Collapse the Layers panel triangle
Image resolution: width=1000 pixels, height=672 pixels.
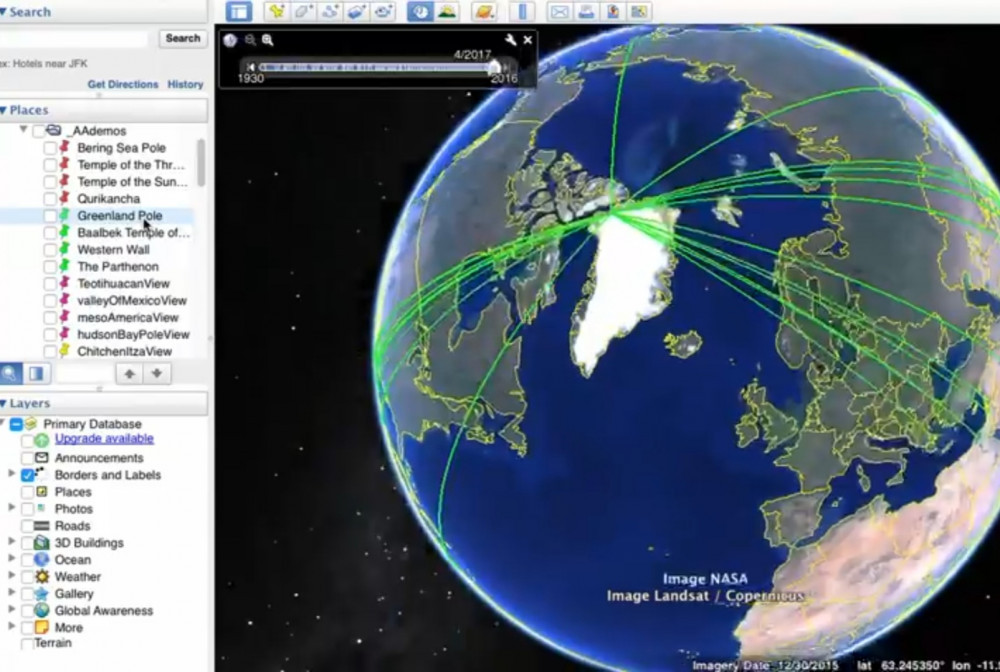pos(3,403)
